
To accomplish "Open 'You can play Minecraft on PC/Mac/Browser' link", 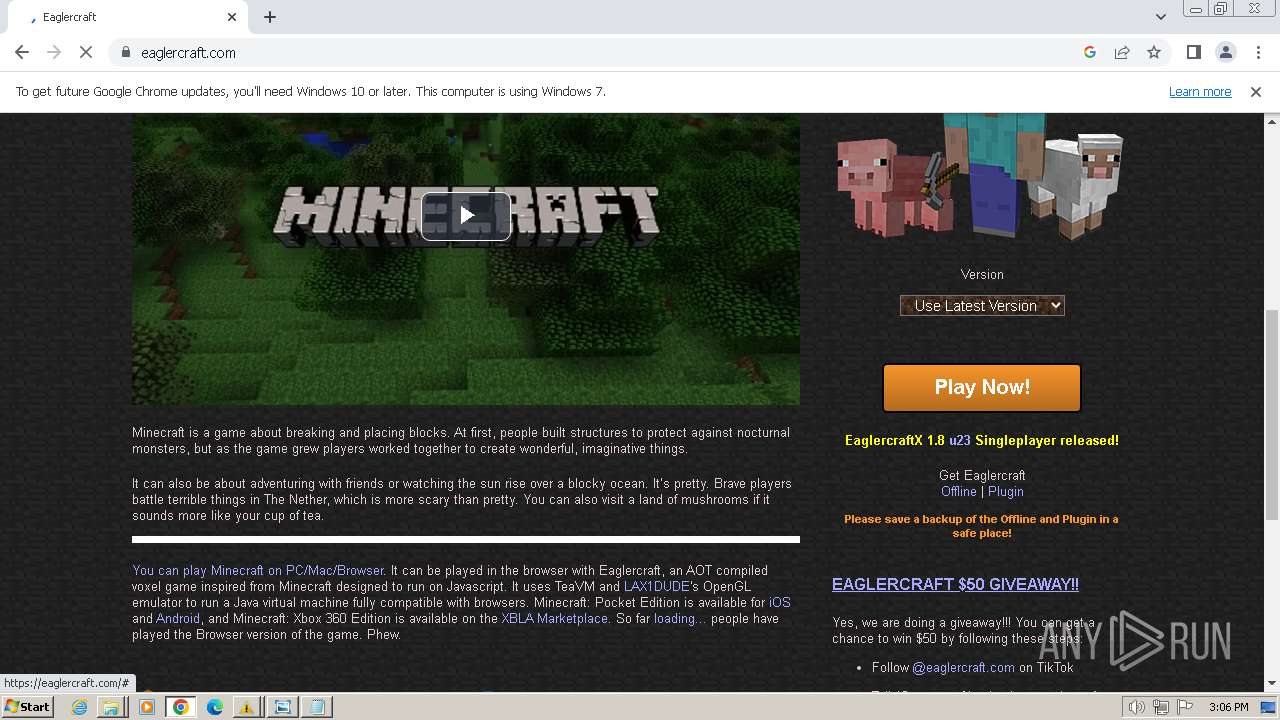I will point(258,570).
